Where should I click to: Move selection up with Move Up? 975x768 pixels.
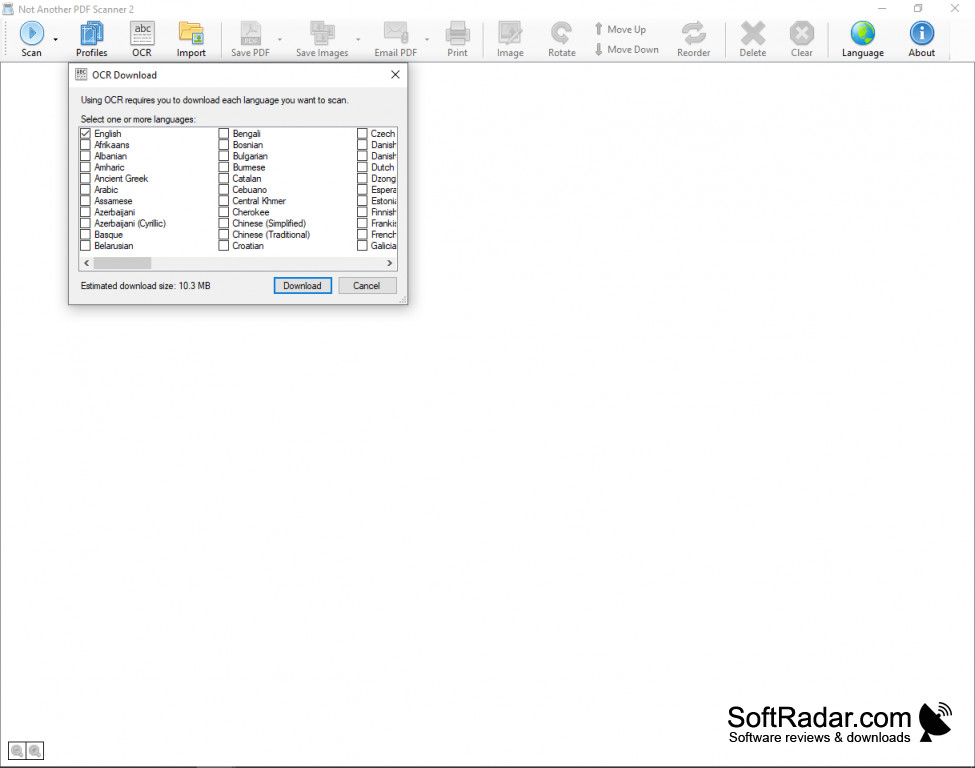coord(620,29)
